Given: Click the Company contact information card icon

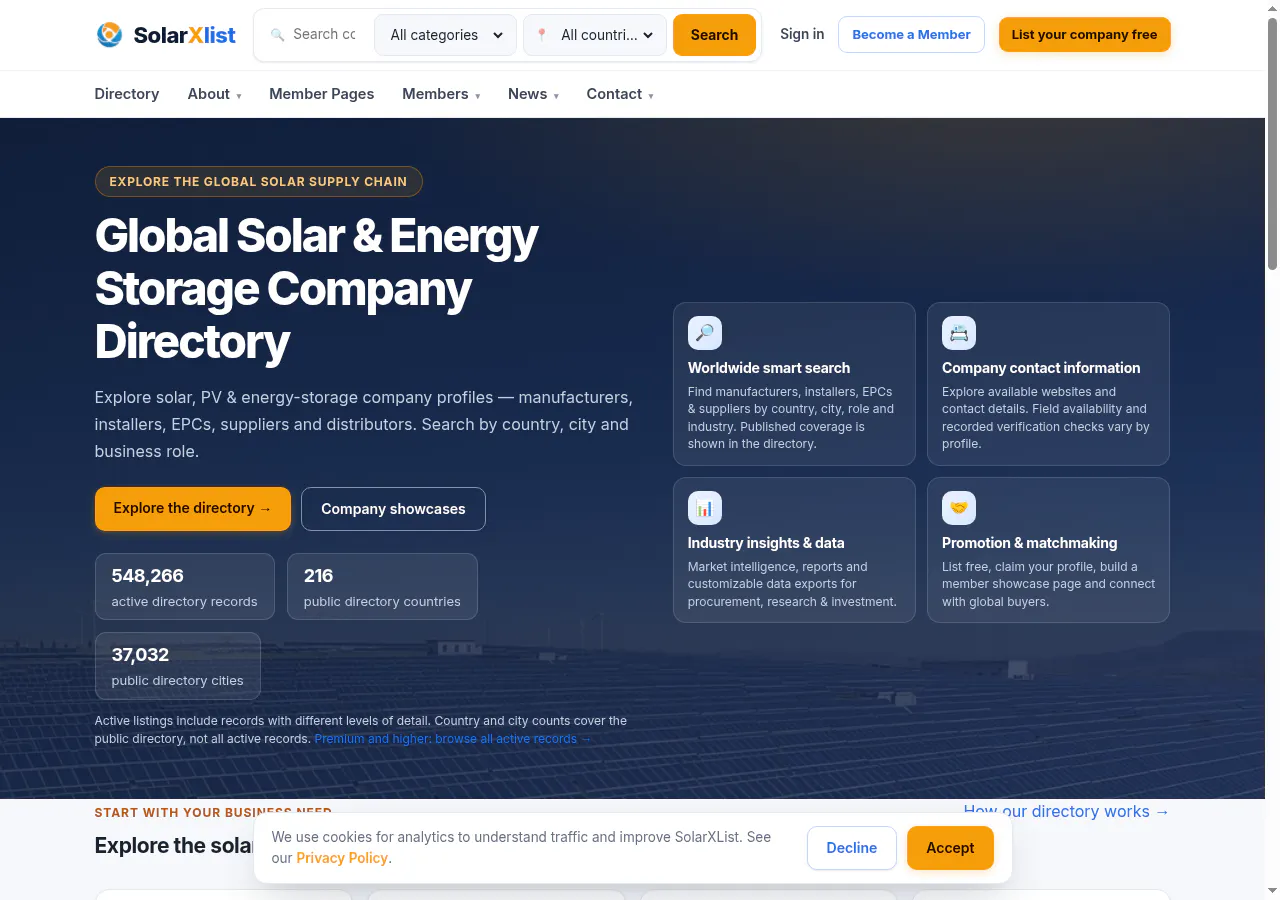Looking at the screenshot, I should pos(959,333).
